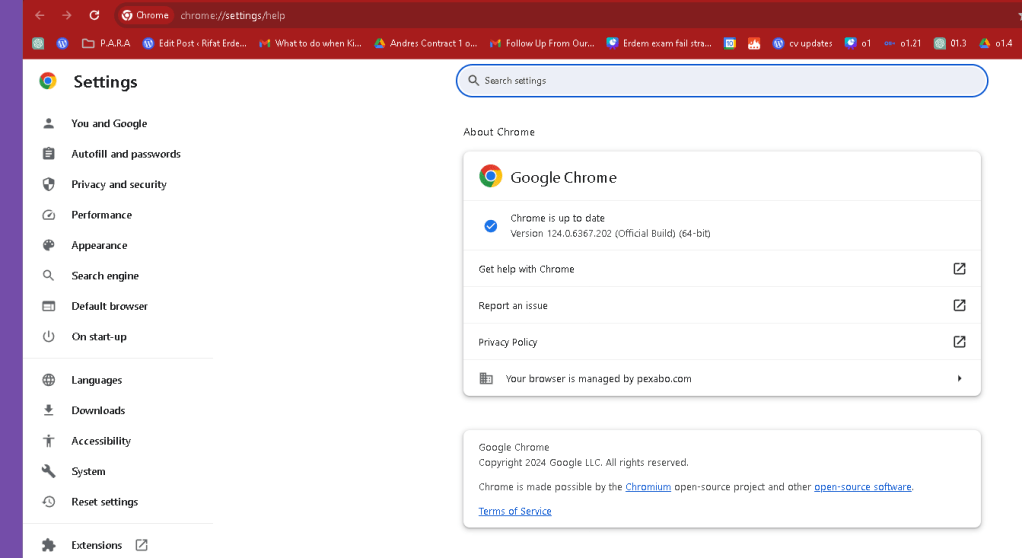Open the unlabeled WordPress bookmark icon

coord(62,43)
